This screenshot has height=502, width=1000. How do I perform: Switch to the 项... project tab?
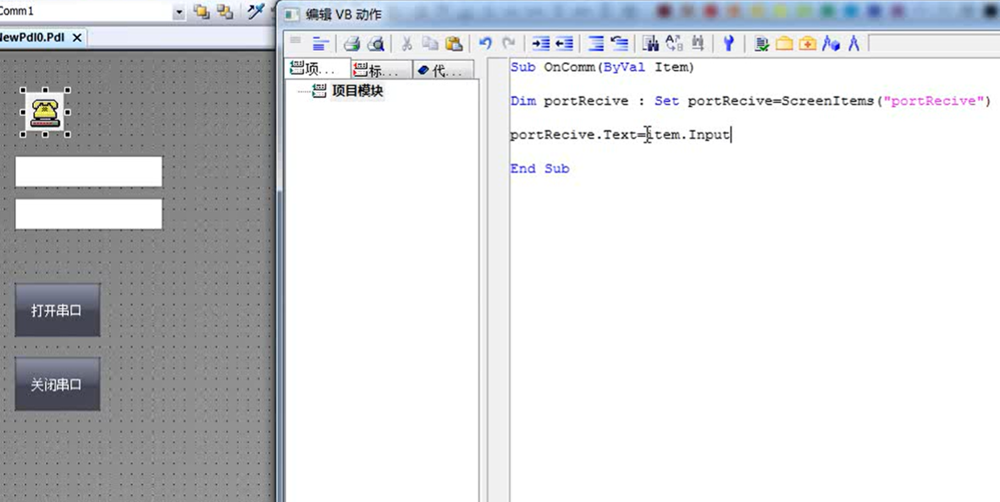[x=314, y=70]
